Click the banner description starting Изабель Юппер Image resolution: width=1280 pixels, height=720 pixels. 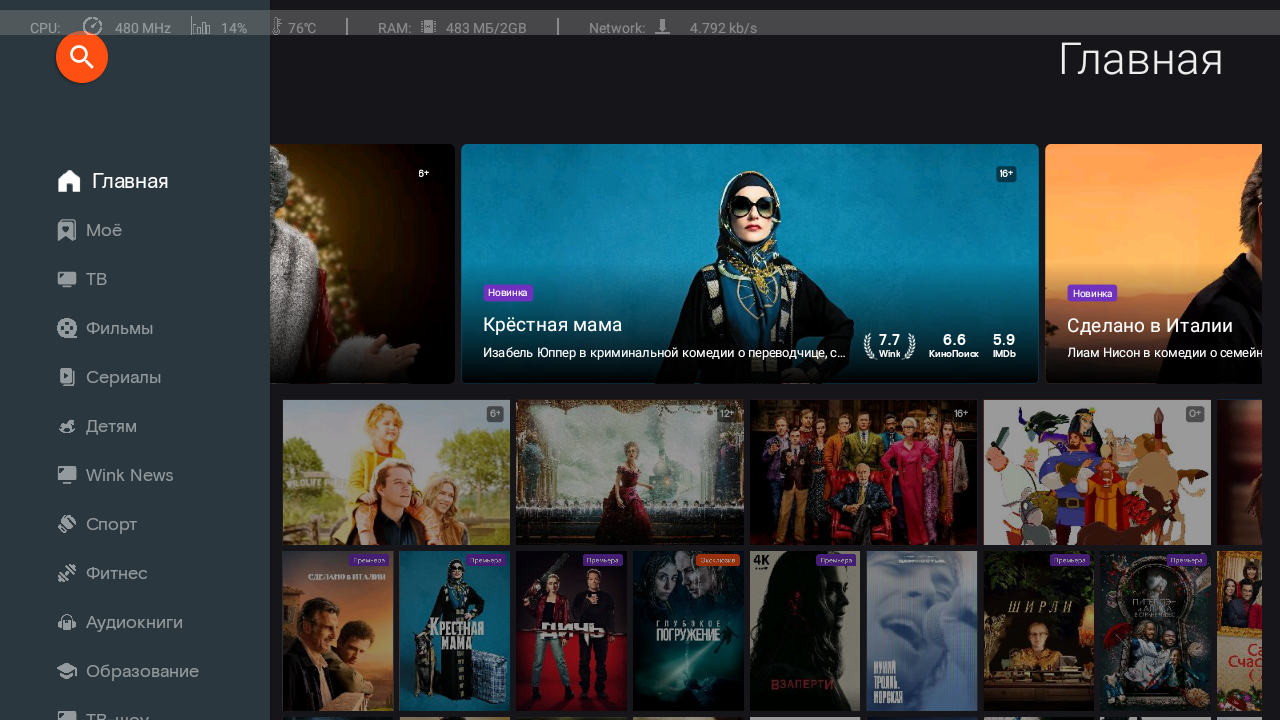pyautogui.click(x=664, y=353)
